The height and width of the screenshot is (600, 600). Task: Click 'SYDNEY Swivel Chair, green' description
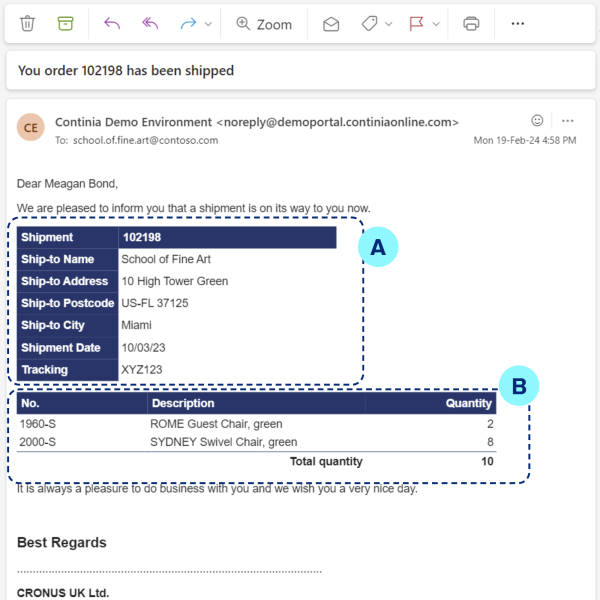point(223,442)
